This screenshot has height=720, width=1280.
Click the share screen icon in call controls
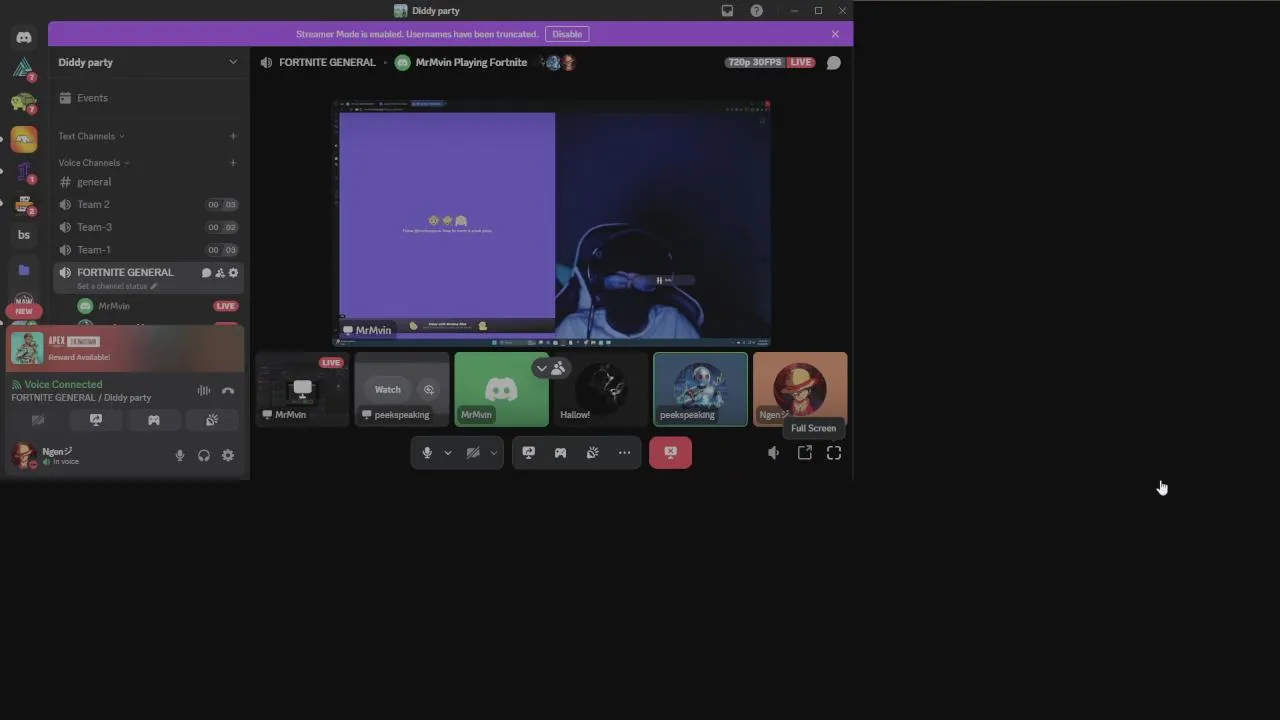click(x=529, y=453)
